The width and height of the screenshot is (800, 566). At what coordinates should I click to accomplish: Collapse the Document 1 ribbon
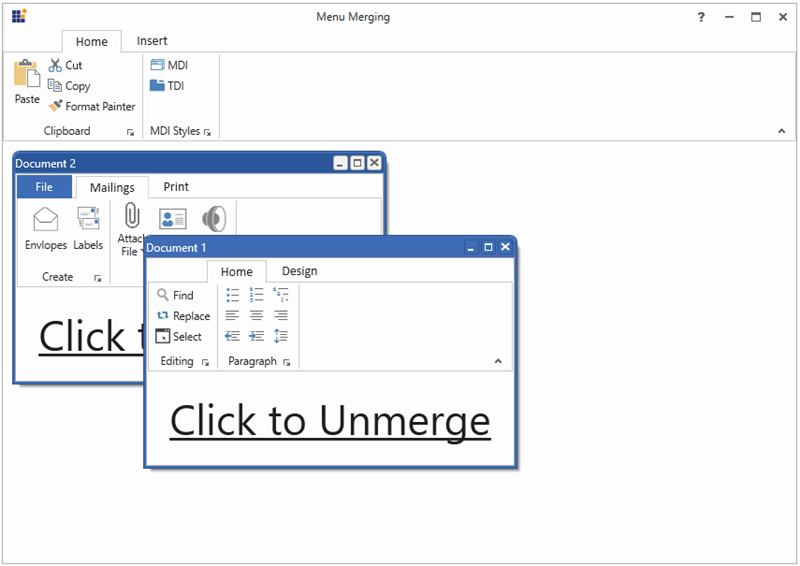click(x=498, y=362)
